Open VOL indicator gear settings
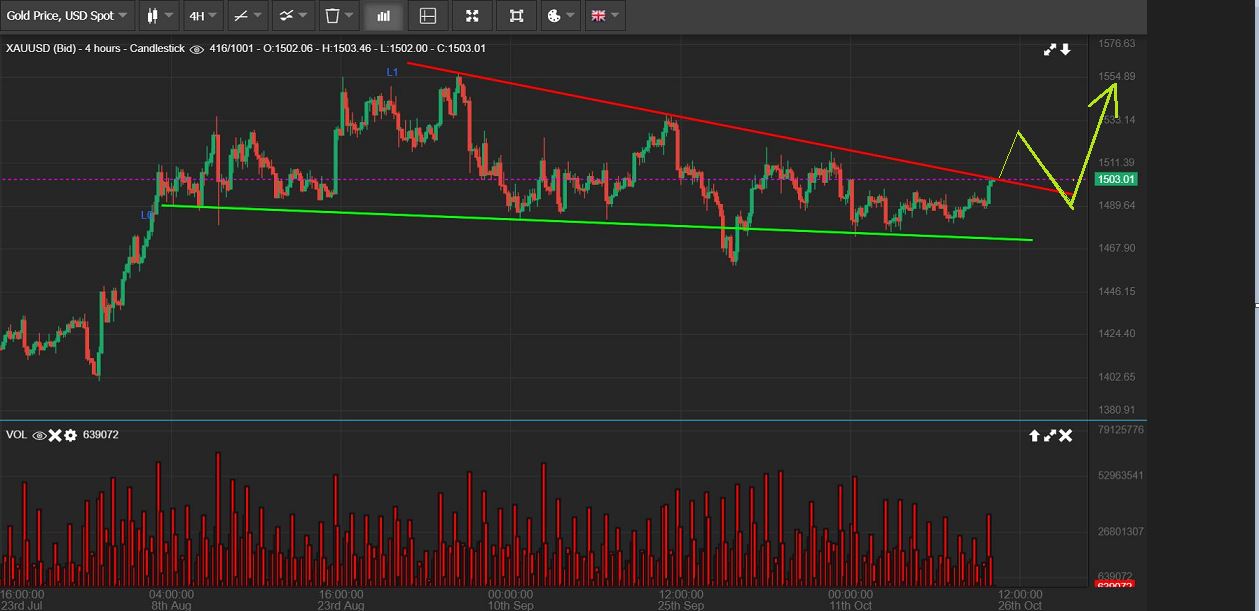 pos(71,435)
